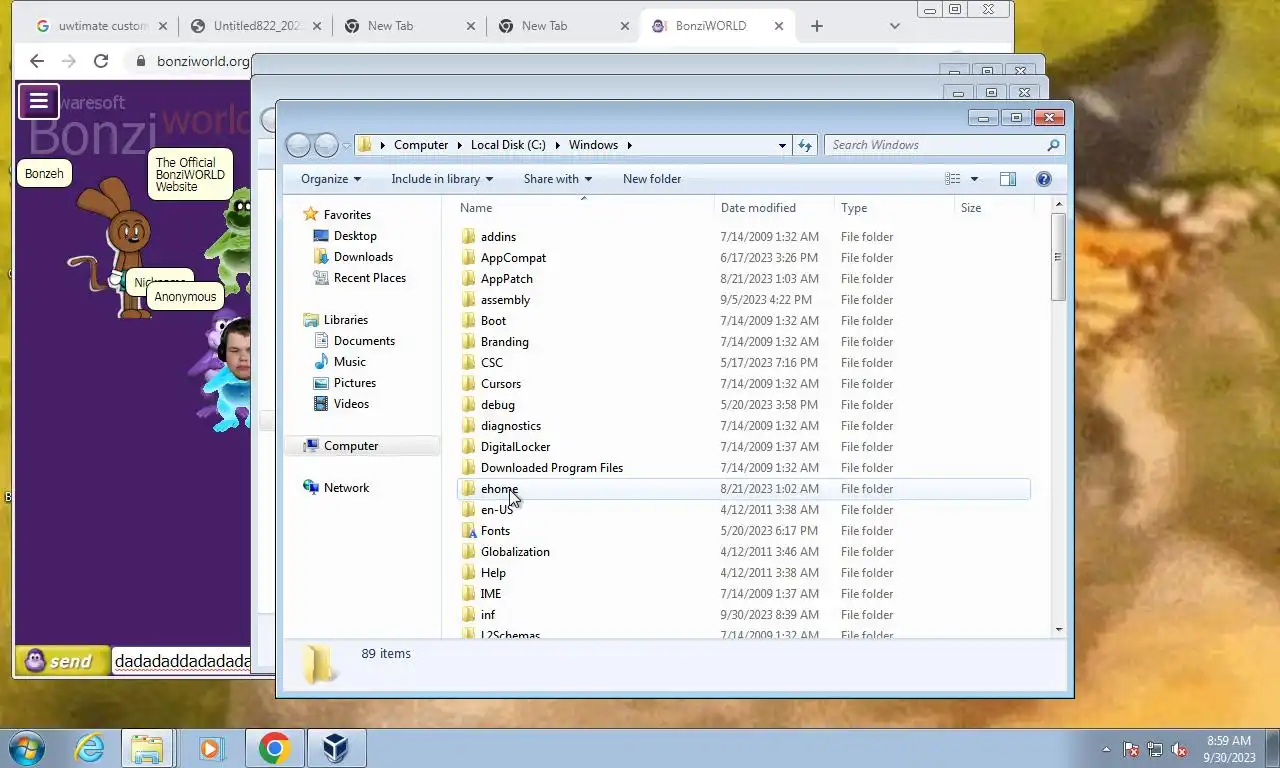The image size is (1280, 768).
Task: Click the Windows breadcrumb in address bar
Action: tap(593, 145)
